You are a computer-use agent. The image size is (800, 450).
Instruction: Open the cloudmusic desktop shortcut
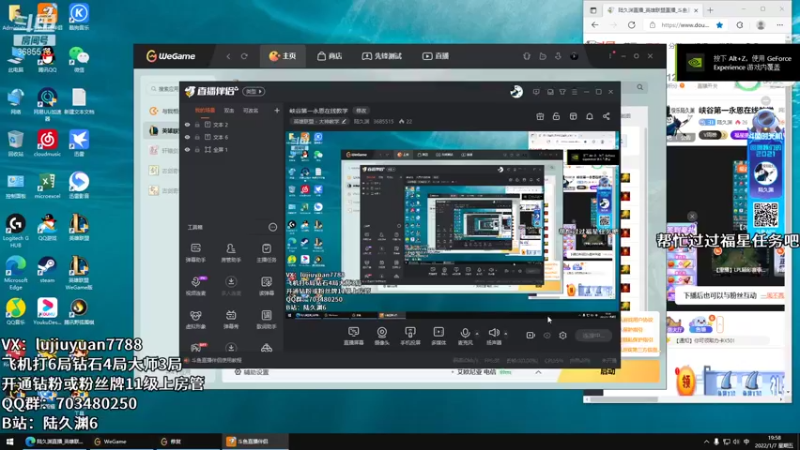point(47,143)
